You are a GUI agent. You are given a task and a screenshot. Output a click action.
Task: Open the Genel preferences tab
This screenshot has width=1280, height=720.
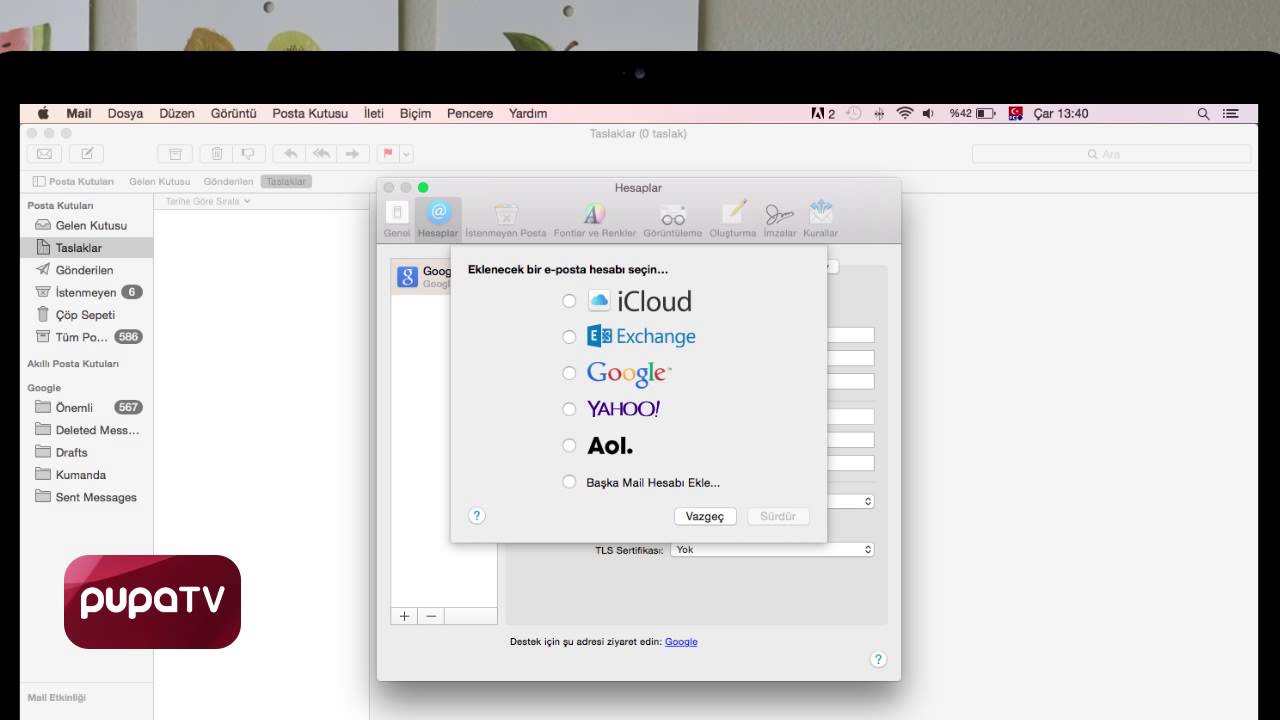click(397, 220)
